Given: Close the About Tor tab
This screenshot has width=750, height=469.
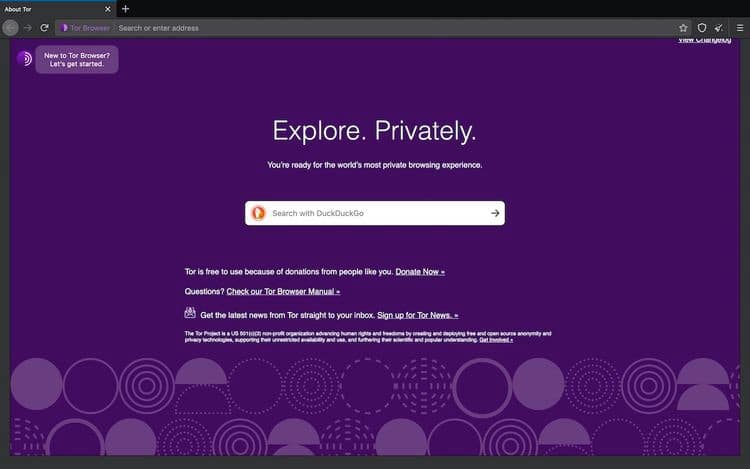Looking at the screenshot, I should [x=108, y=9].
